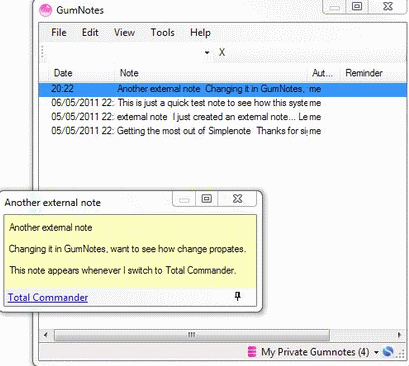The image size is (409, 366).
Task: Select the 20:22 Another external note row
Action: (x=223, y=89)
